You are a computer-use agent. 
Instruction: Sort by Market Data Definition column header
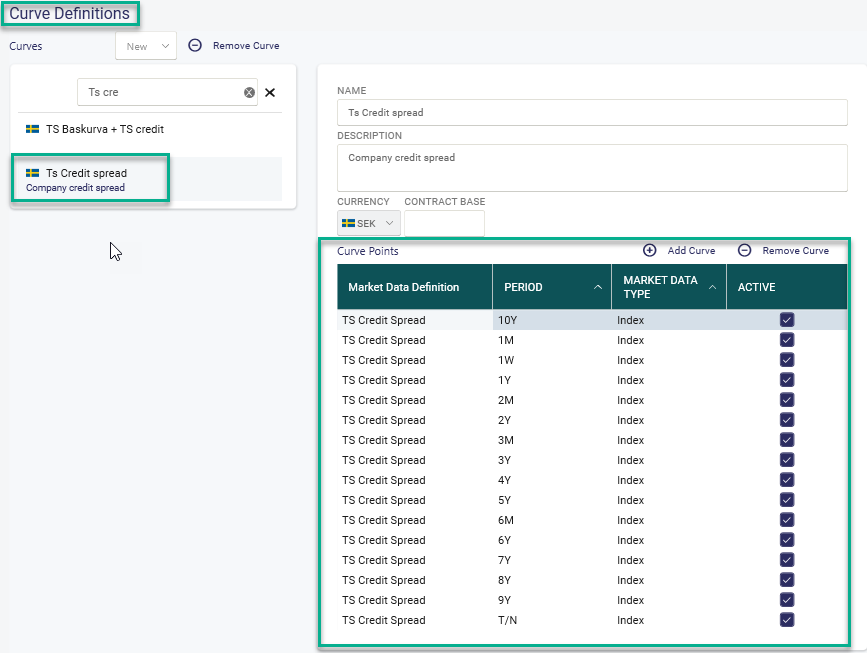click(x=404, y=287)
